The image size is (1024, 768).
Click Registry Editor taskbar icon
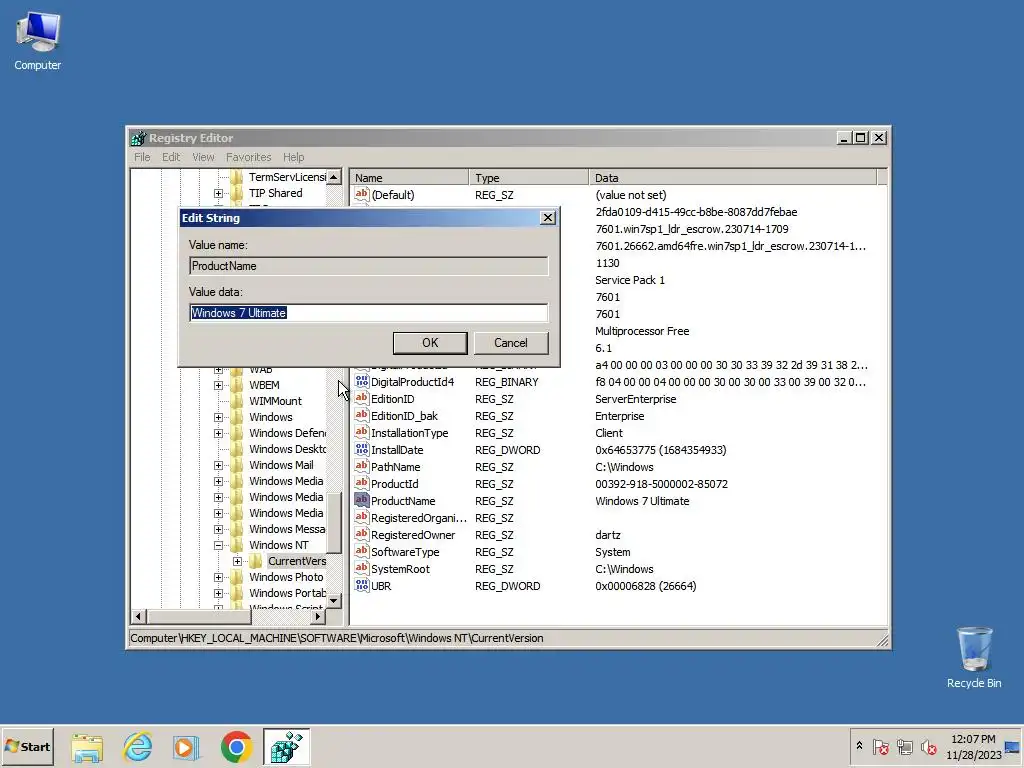pos(287,747)
